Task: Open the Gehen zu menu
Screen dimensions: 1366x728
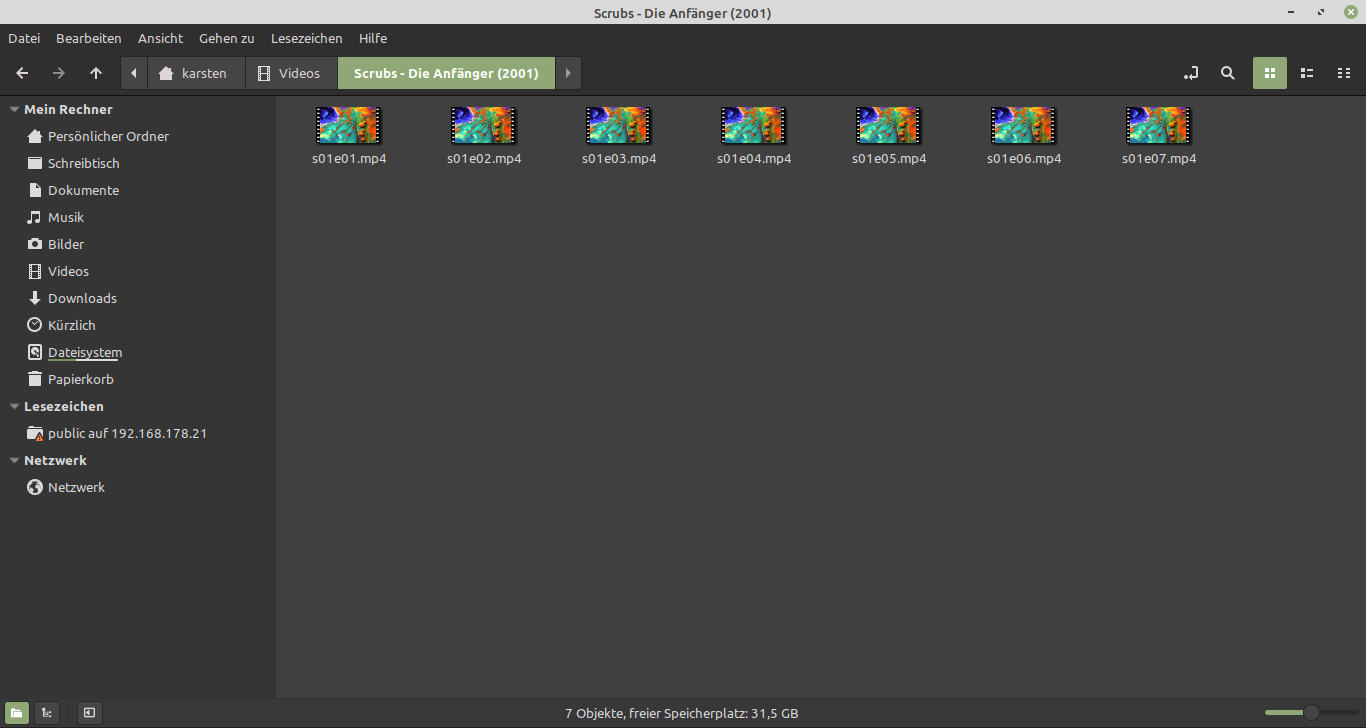Action: [227, 38]
